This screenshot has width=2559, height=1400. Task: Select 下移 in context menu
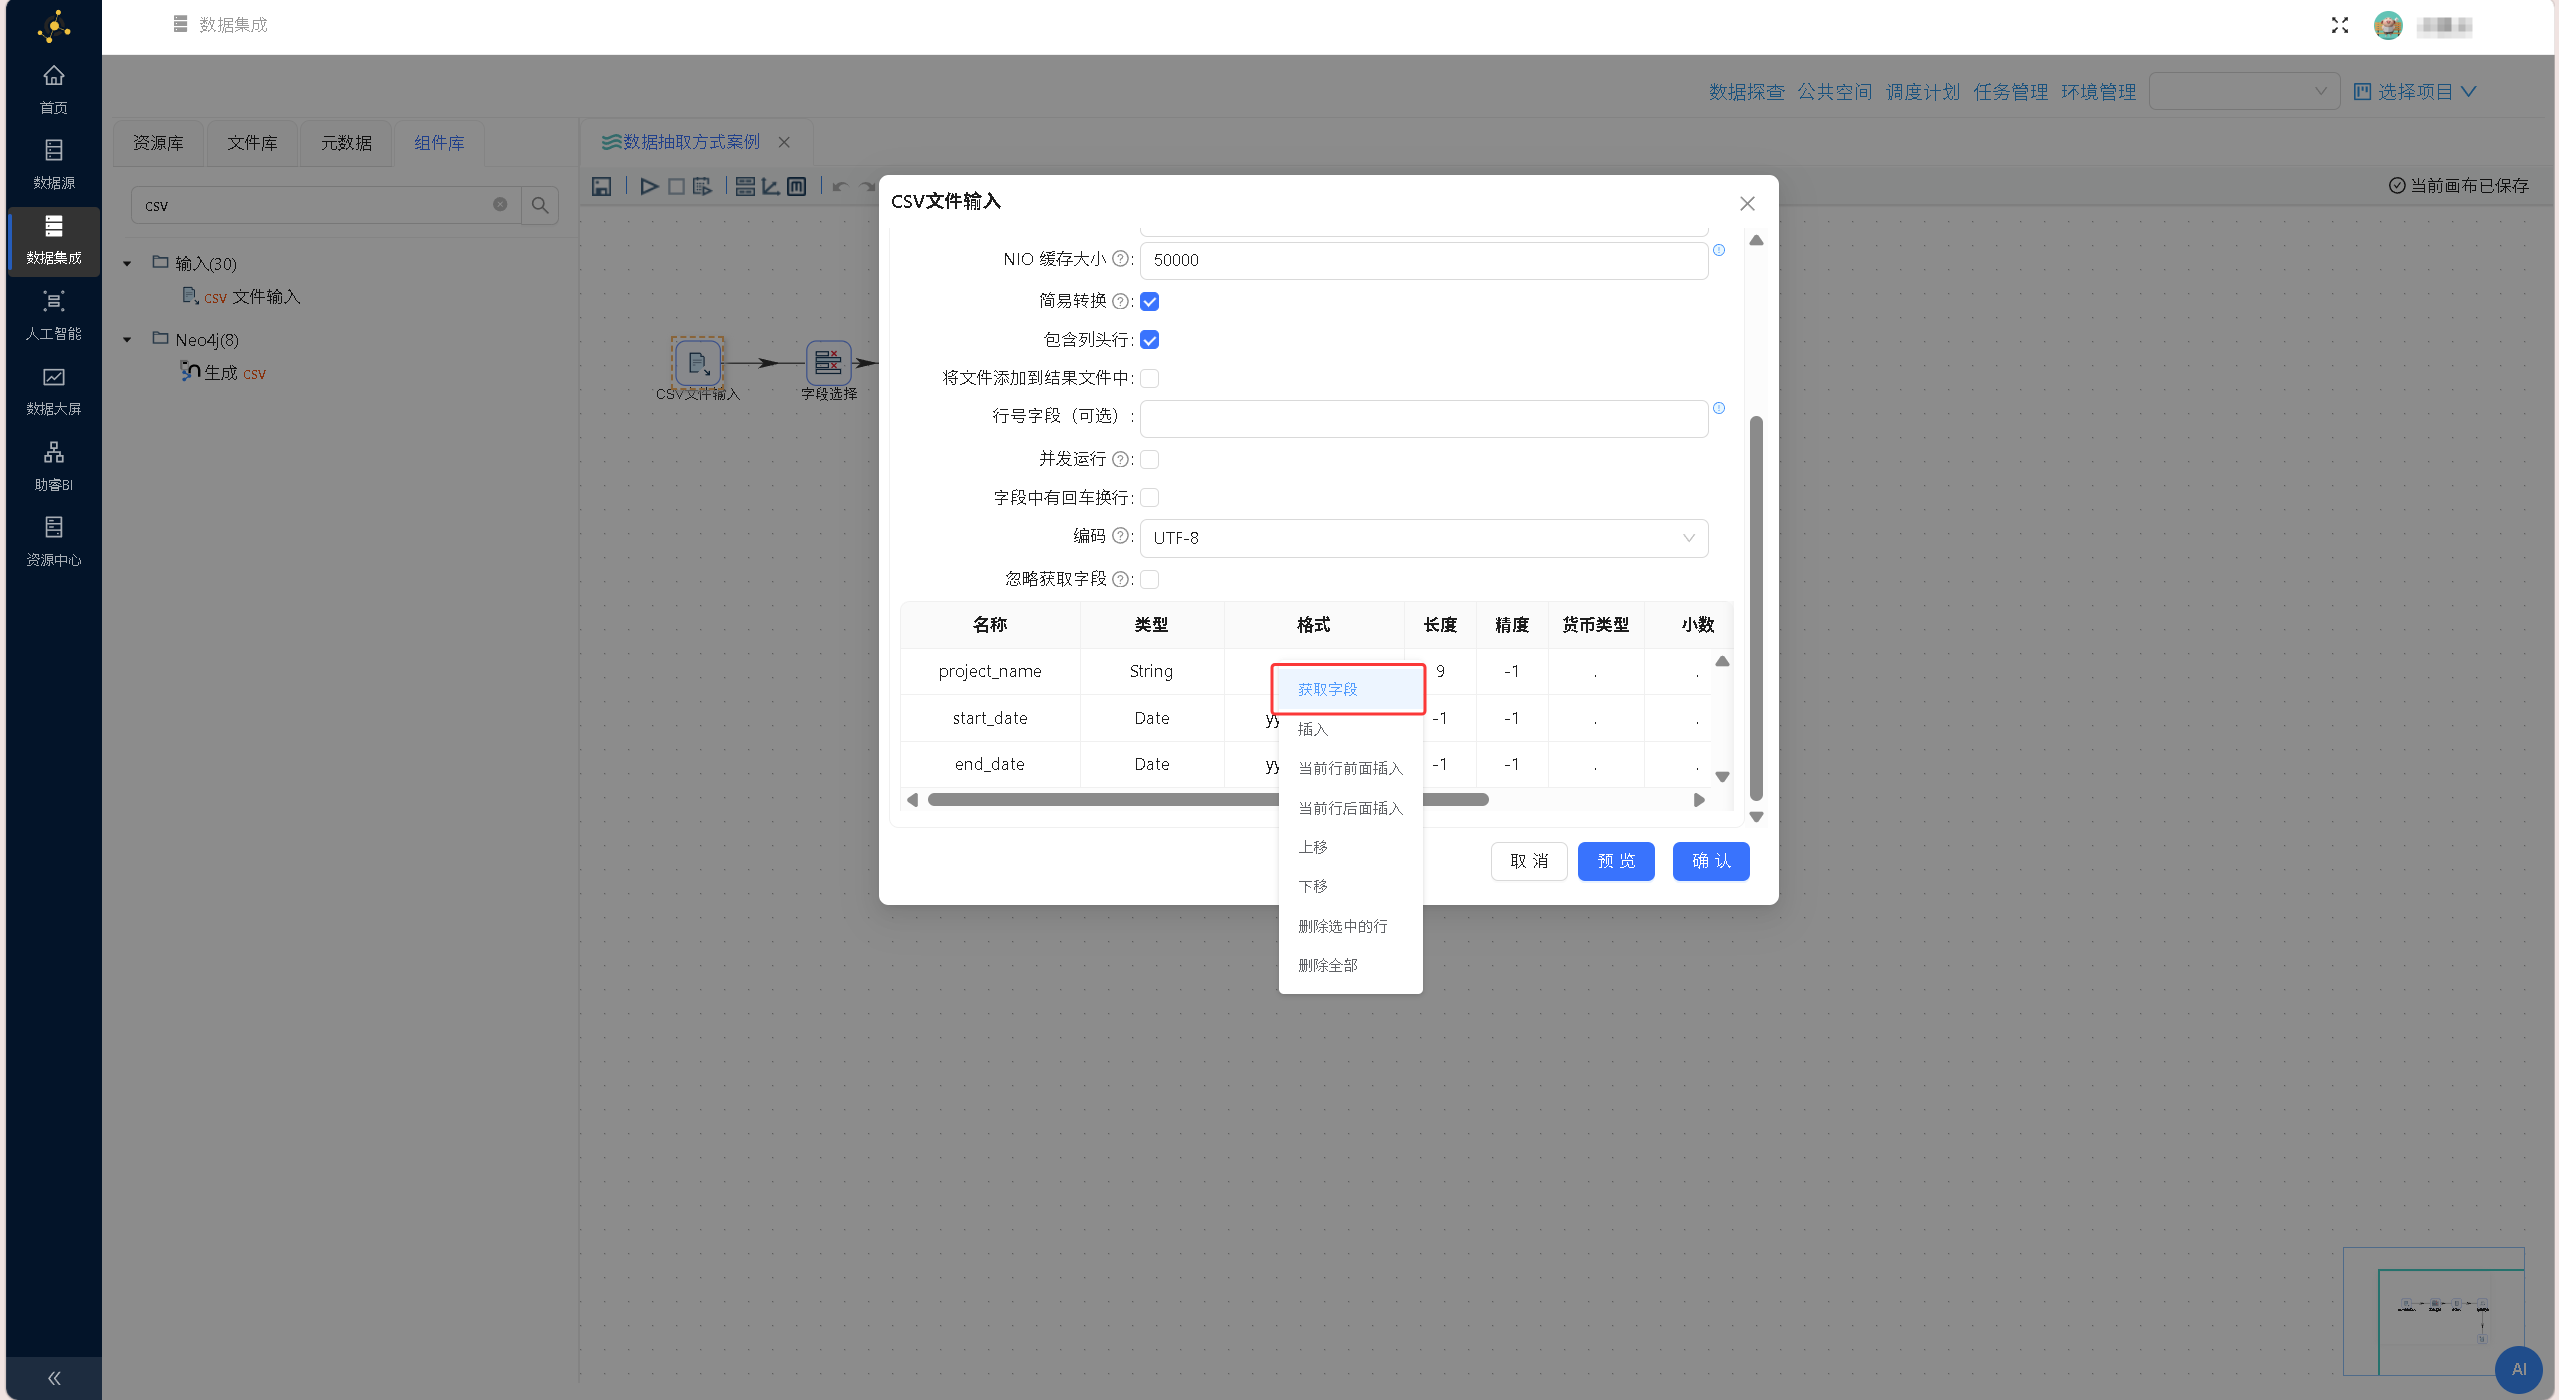[1350, 886]
